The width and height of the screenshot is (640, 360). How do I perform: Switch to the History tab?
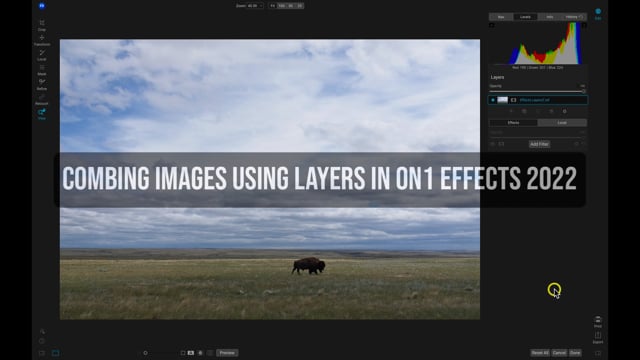point(574,17)
